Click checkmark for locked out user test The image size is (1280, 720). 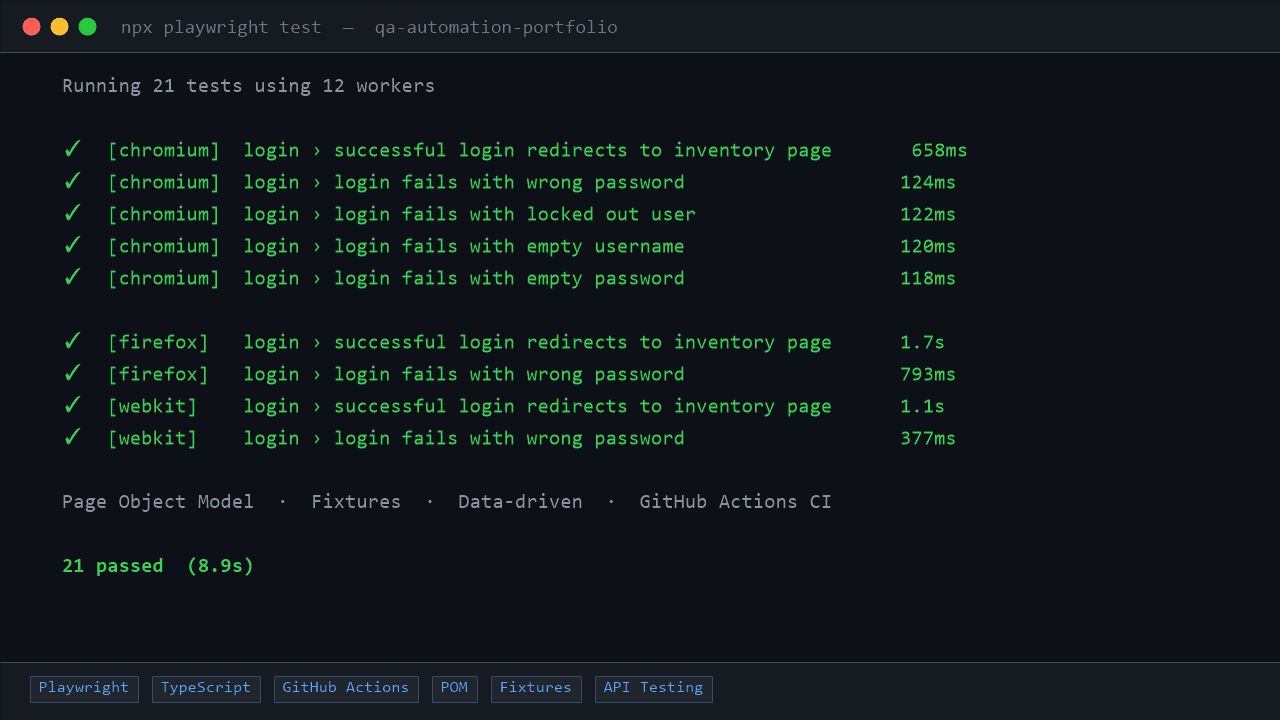(72, 214)
